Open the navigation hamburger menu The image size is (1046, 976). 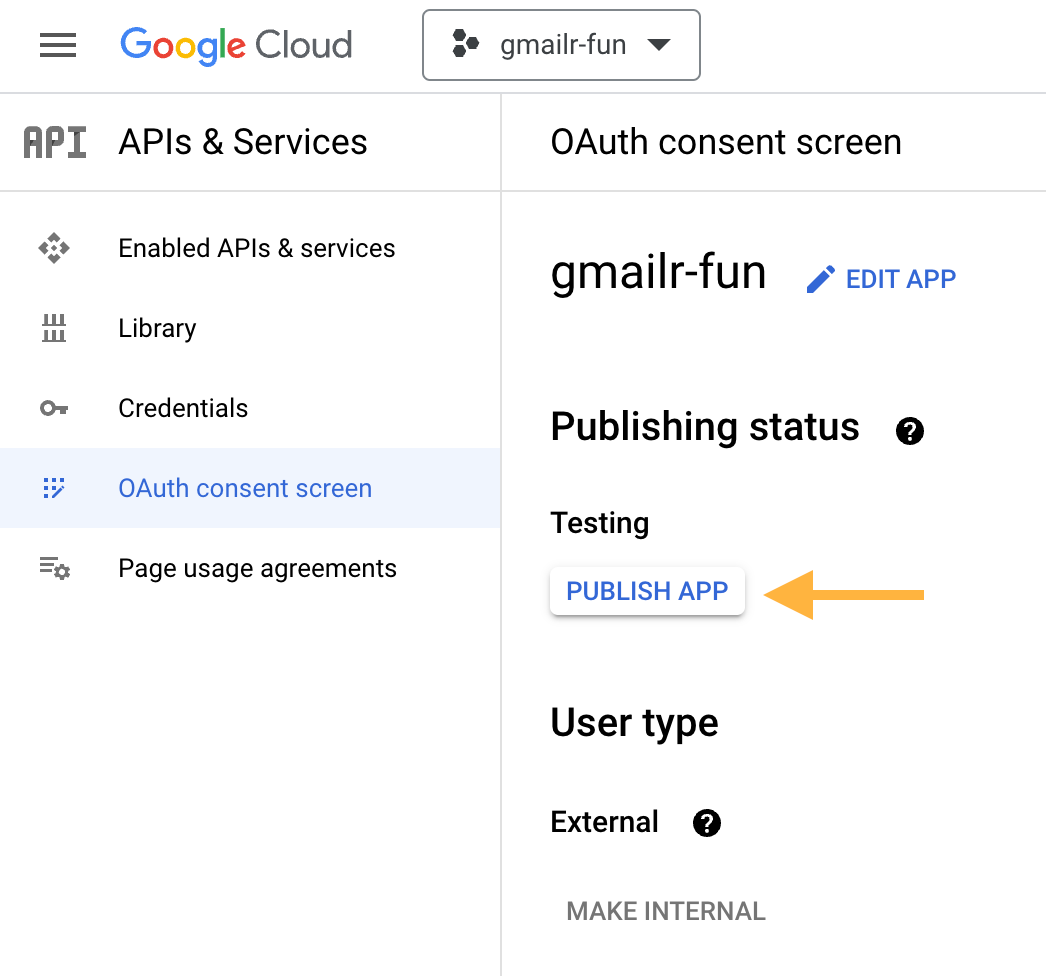pyautogui.click(x=57, y=45)
